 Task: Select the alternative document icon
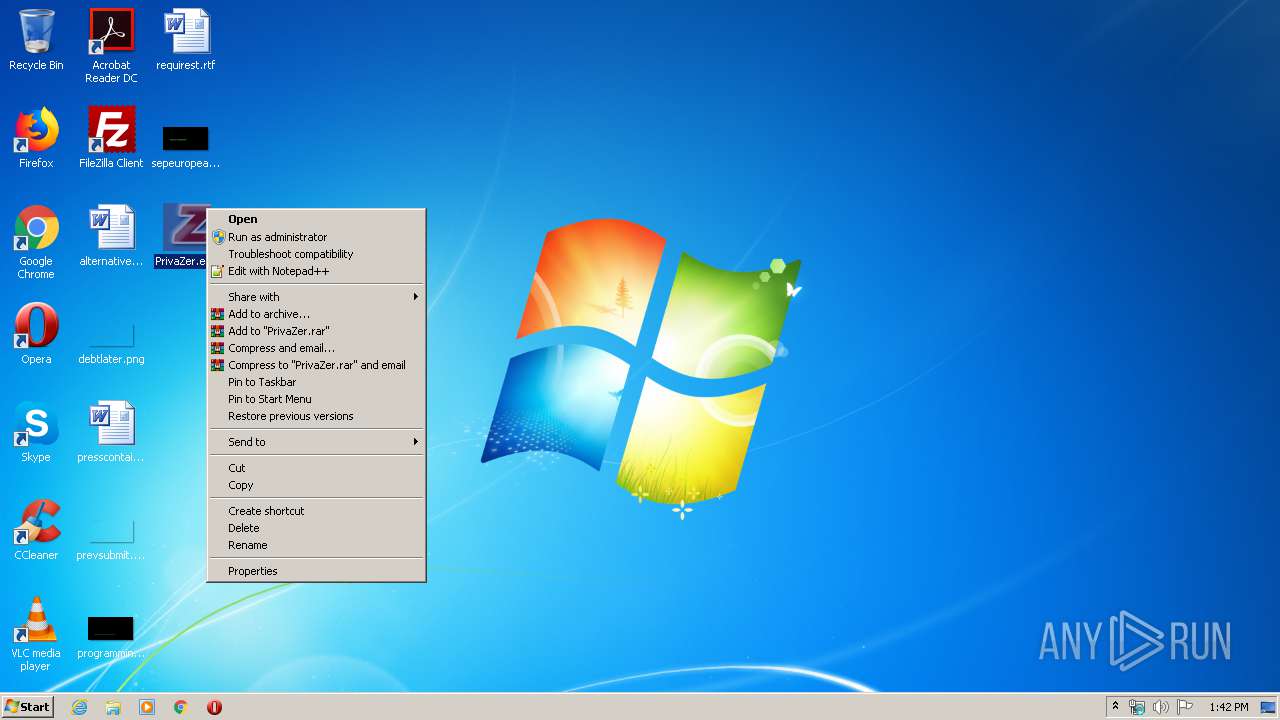(x=111, y=236)
